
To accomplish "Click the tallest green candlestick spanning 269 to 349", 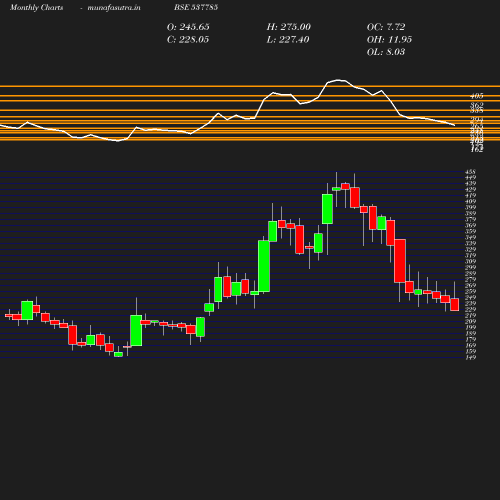I will (264, 266).
